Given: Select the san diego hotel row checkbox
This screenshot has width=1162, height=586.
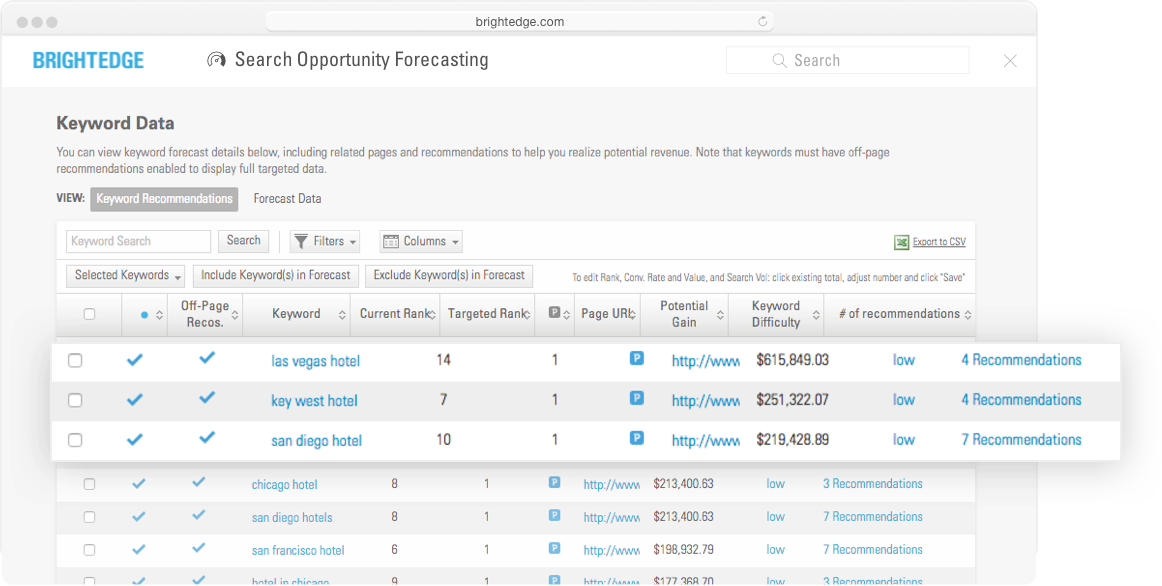Looking at the screenshot, I should 75,440.
